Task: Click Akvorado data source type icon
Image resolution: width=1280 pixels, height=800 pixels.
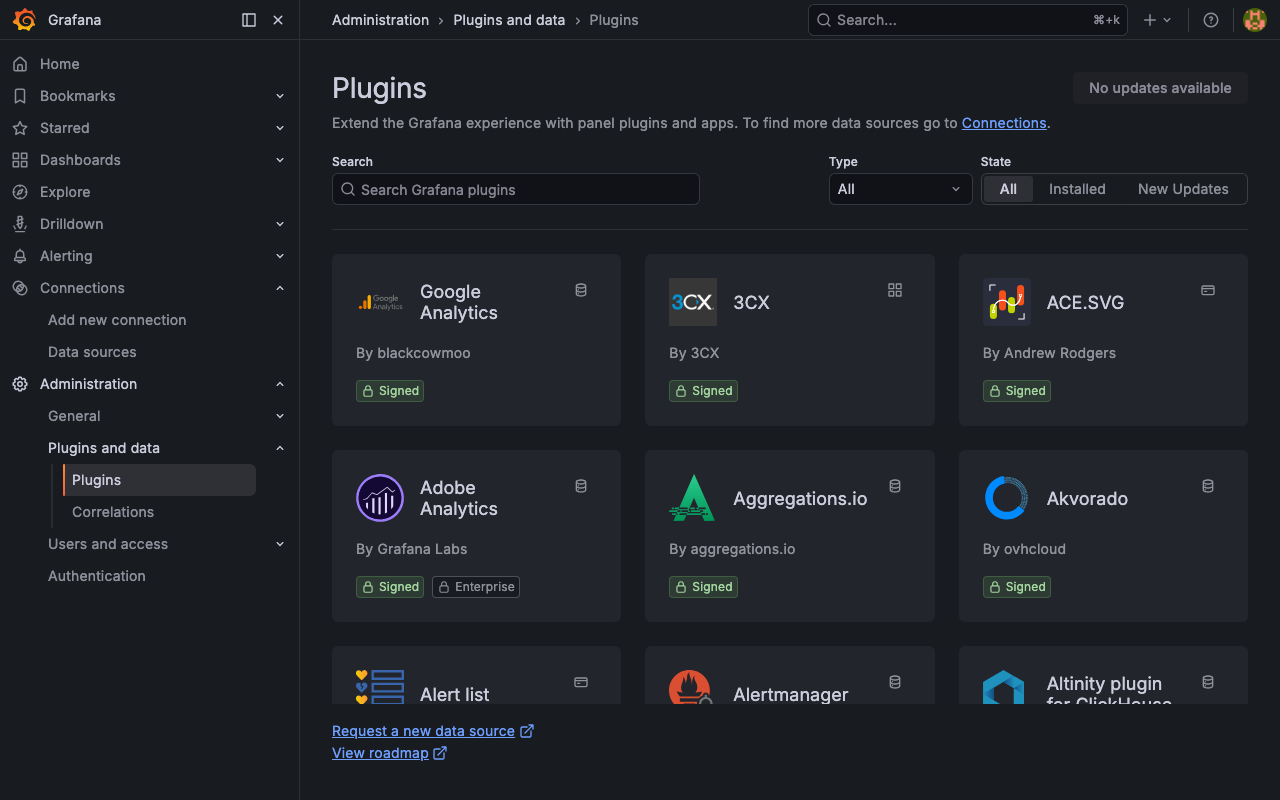Action: coord(1208,486)
